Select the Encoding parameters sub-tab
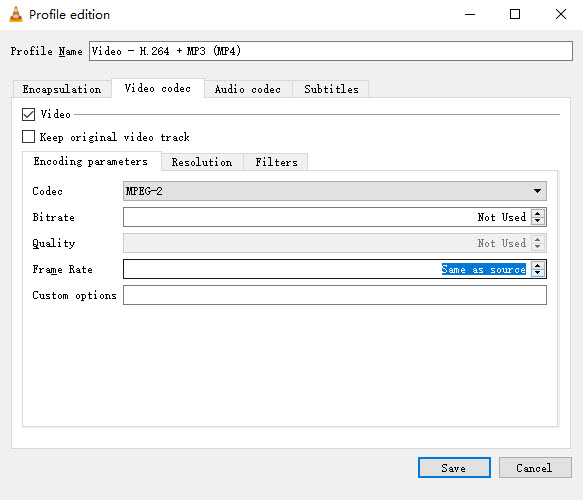This screenshot has height=500, width=583. tap(91, 161)
